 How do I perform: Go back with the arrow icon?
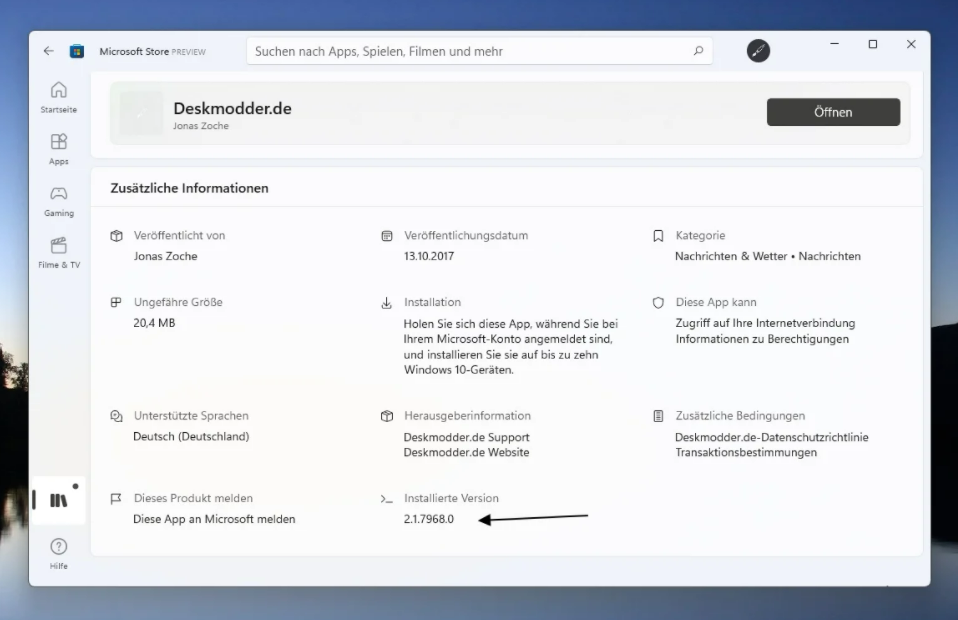[49, 51]
